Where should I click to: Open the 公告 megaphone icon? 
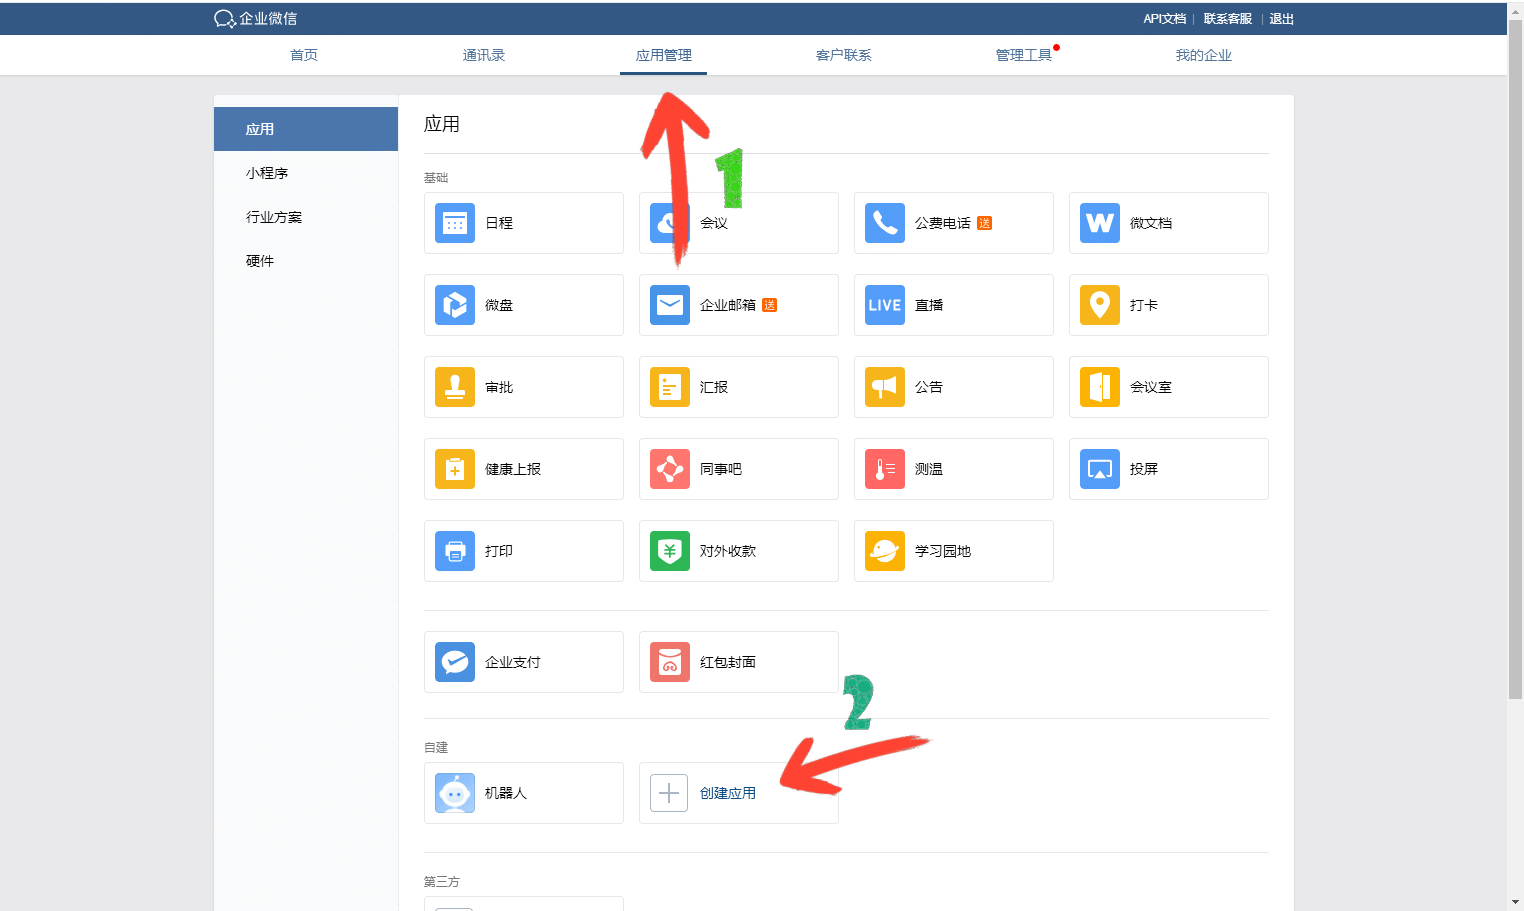(x=885, y=387)
